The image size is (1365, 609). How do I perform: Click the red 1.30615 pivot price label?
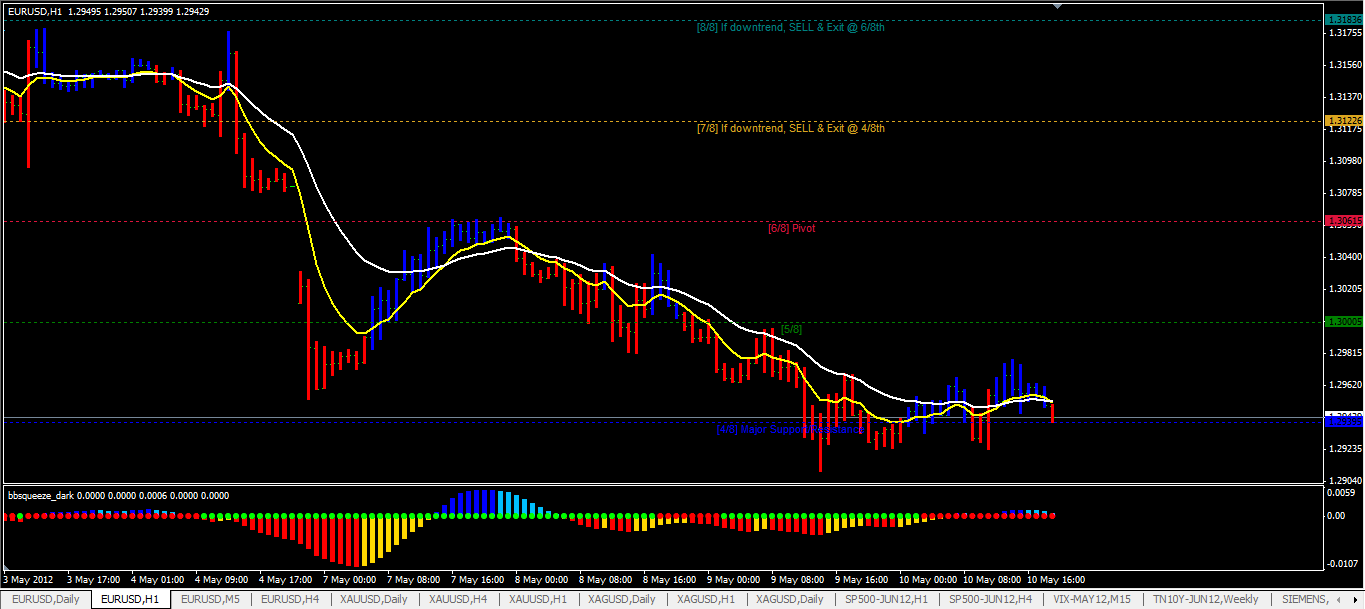pyautogui.click(x=1342, y=221)
